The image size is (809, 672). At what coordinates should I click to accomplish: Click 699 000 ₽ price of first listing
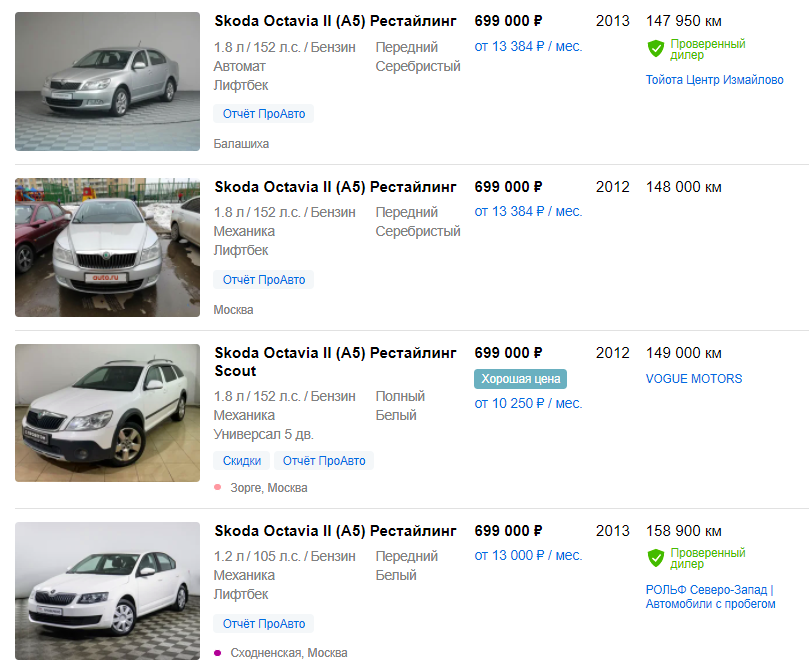click(x=508, y=21)
